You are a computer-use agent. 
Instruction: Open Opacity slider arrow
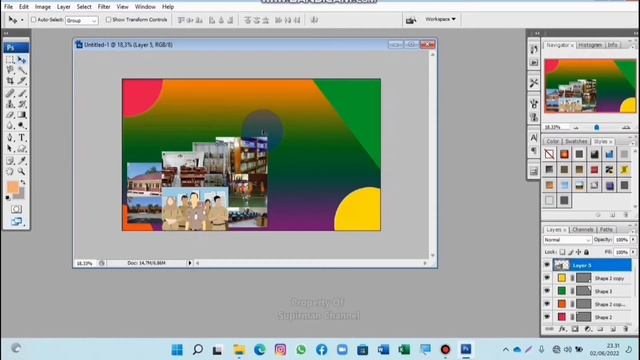pyautogui.click(x=633, y=240)
